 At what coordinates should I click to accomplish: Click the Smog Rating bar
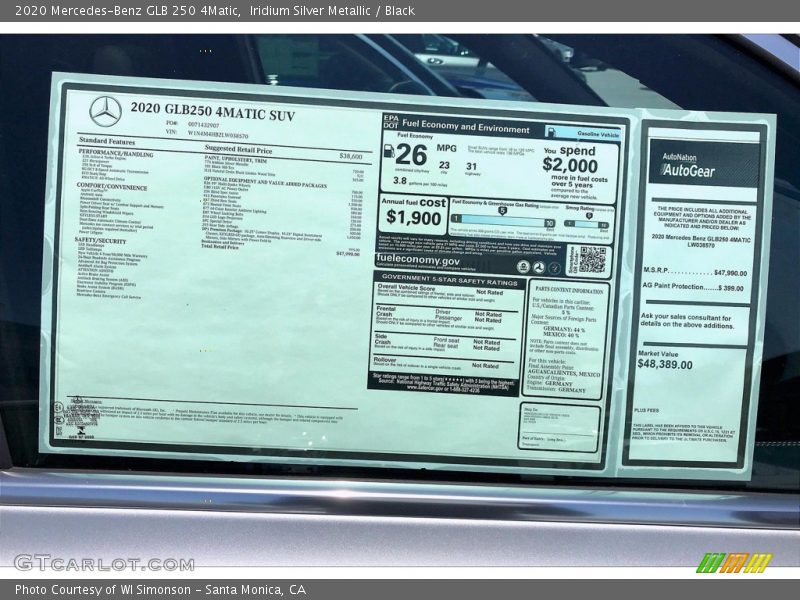click(x=587, y=224)
